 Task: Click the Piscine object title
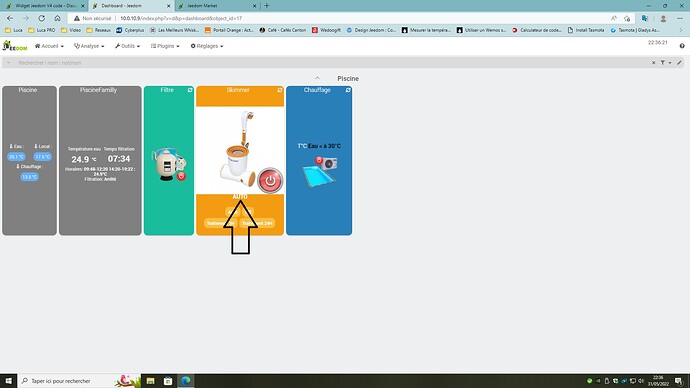pos(348,78)
